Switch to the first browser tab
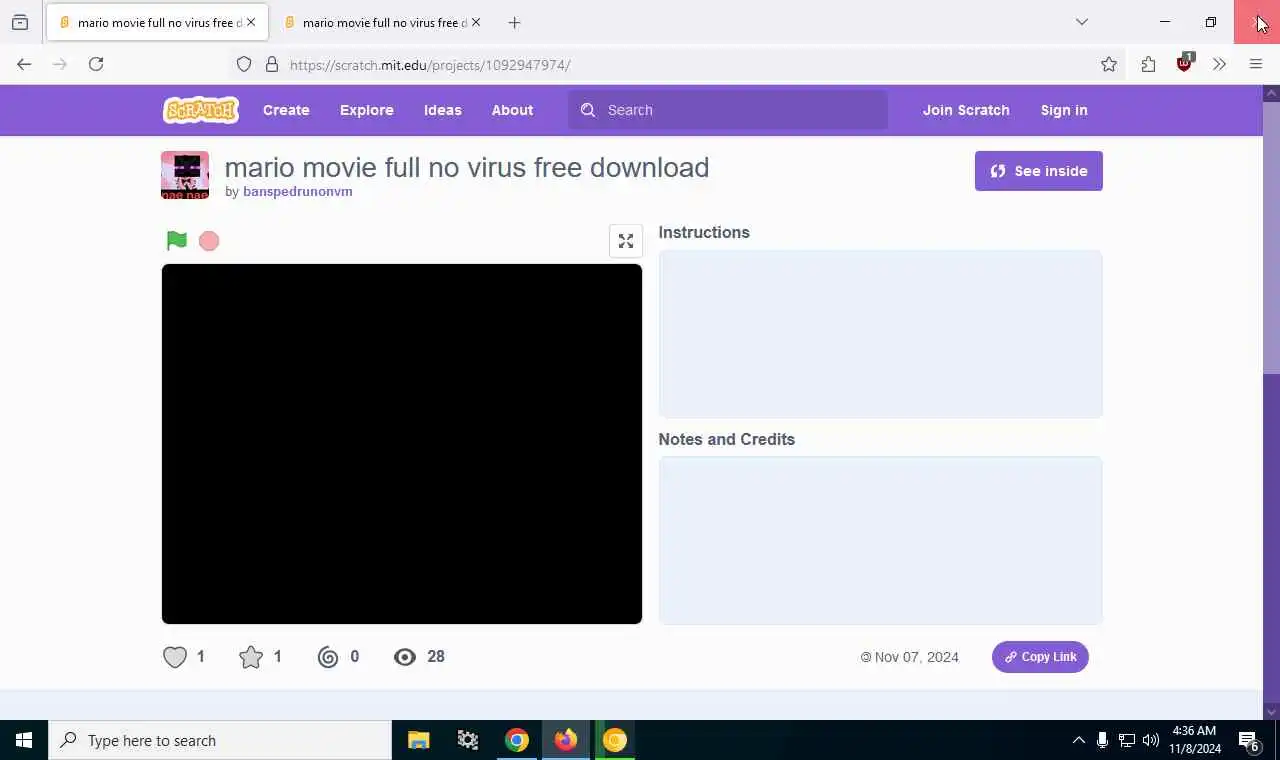 tap(157, 22)
